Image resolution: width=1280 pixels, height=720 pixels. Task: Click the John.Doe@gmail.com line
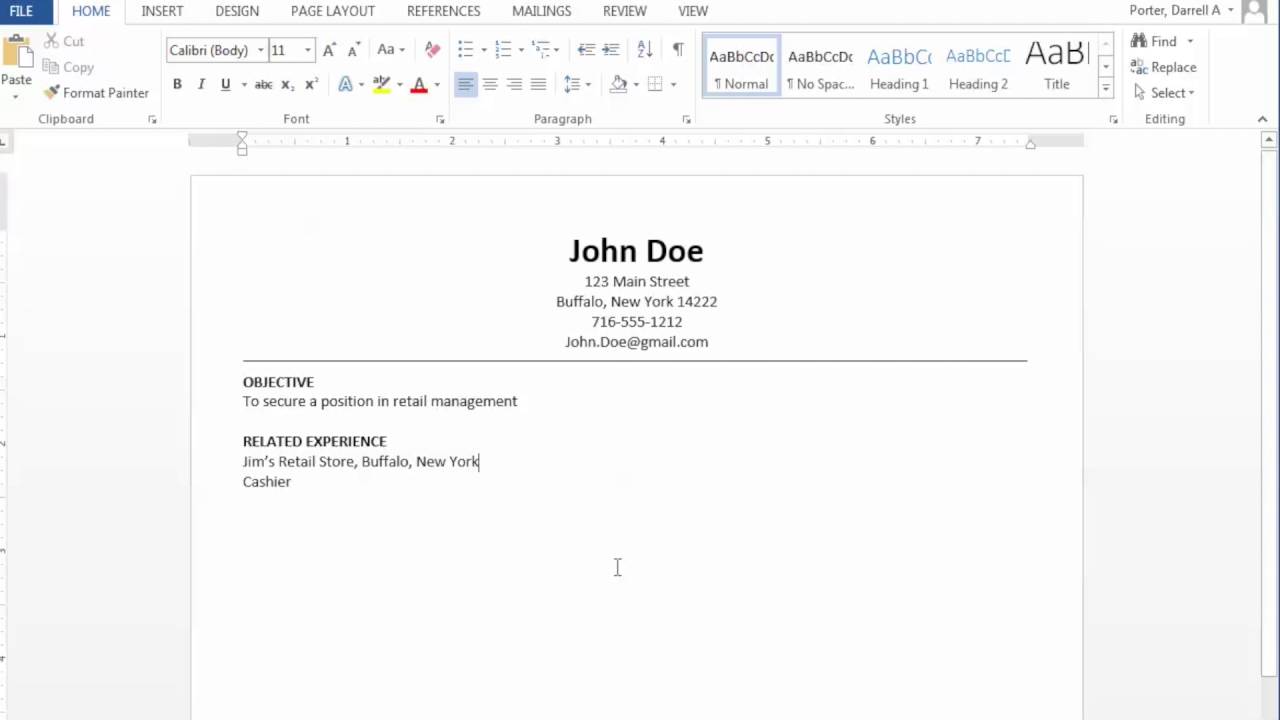pos(636,342)
